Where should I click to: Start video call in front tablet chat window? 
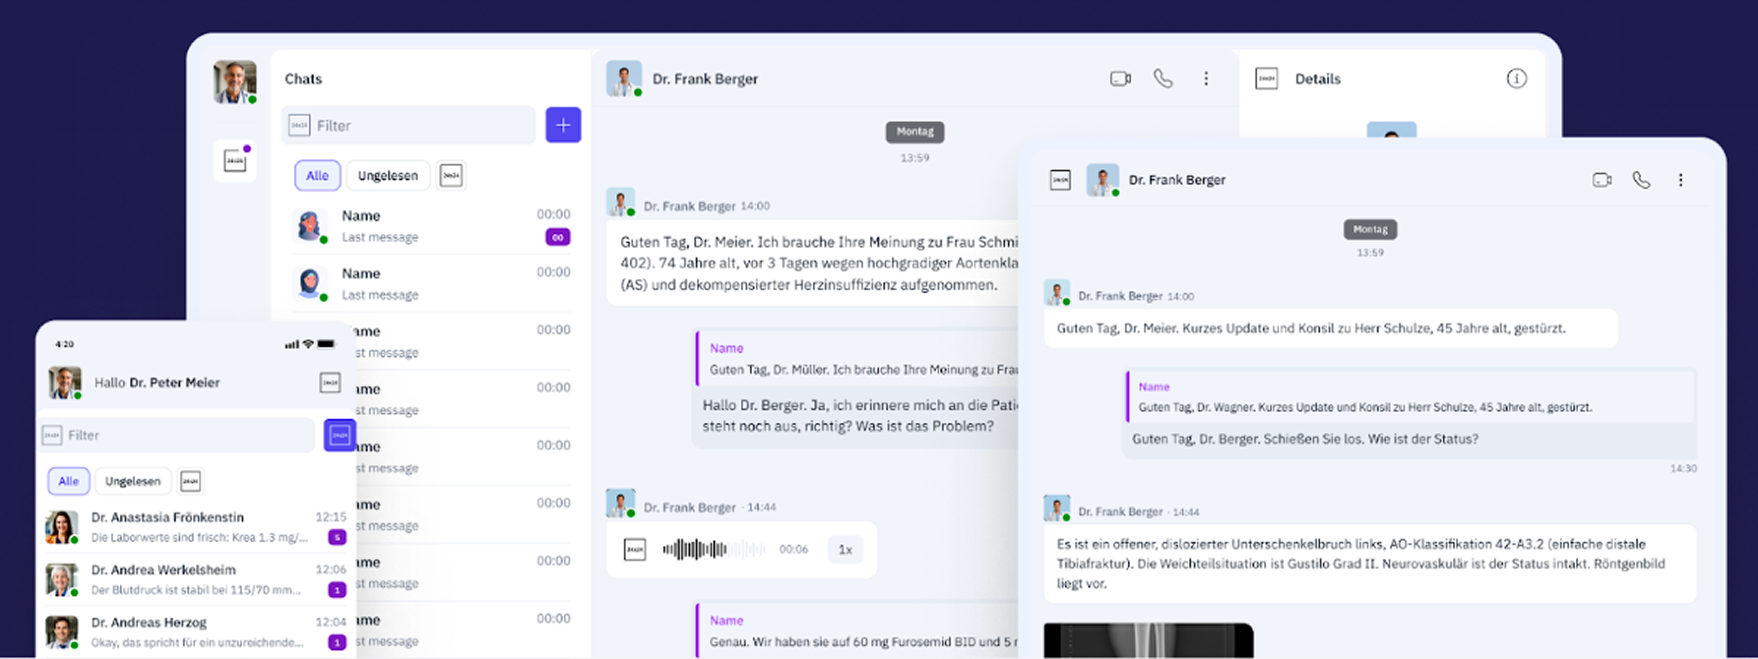click(x=1602, y=180)
